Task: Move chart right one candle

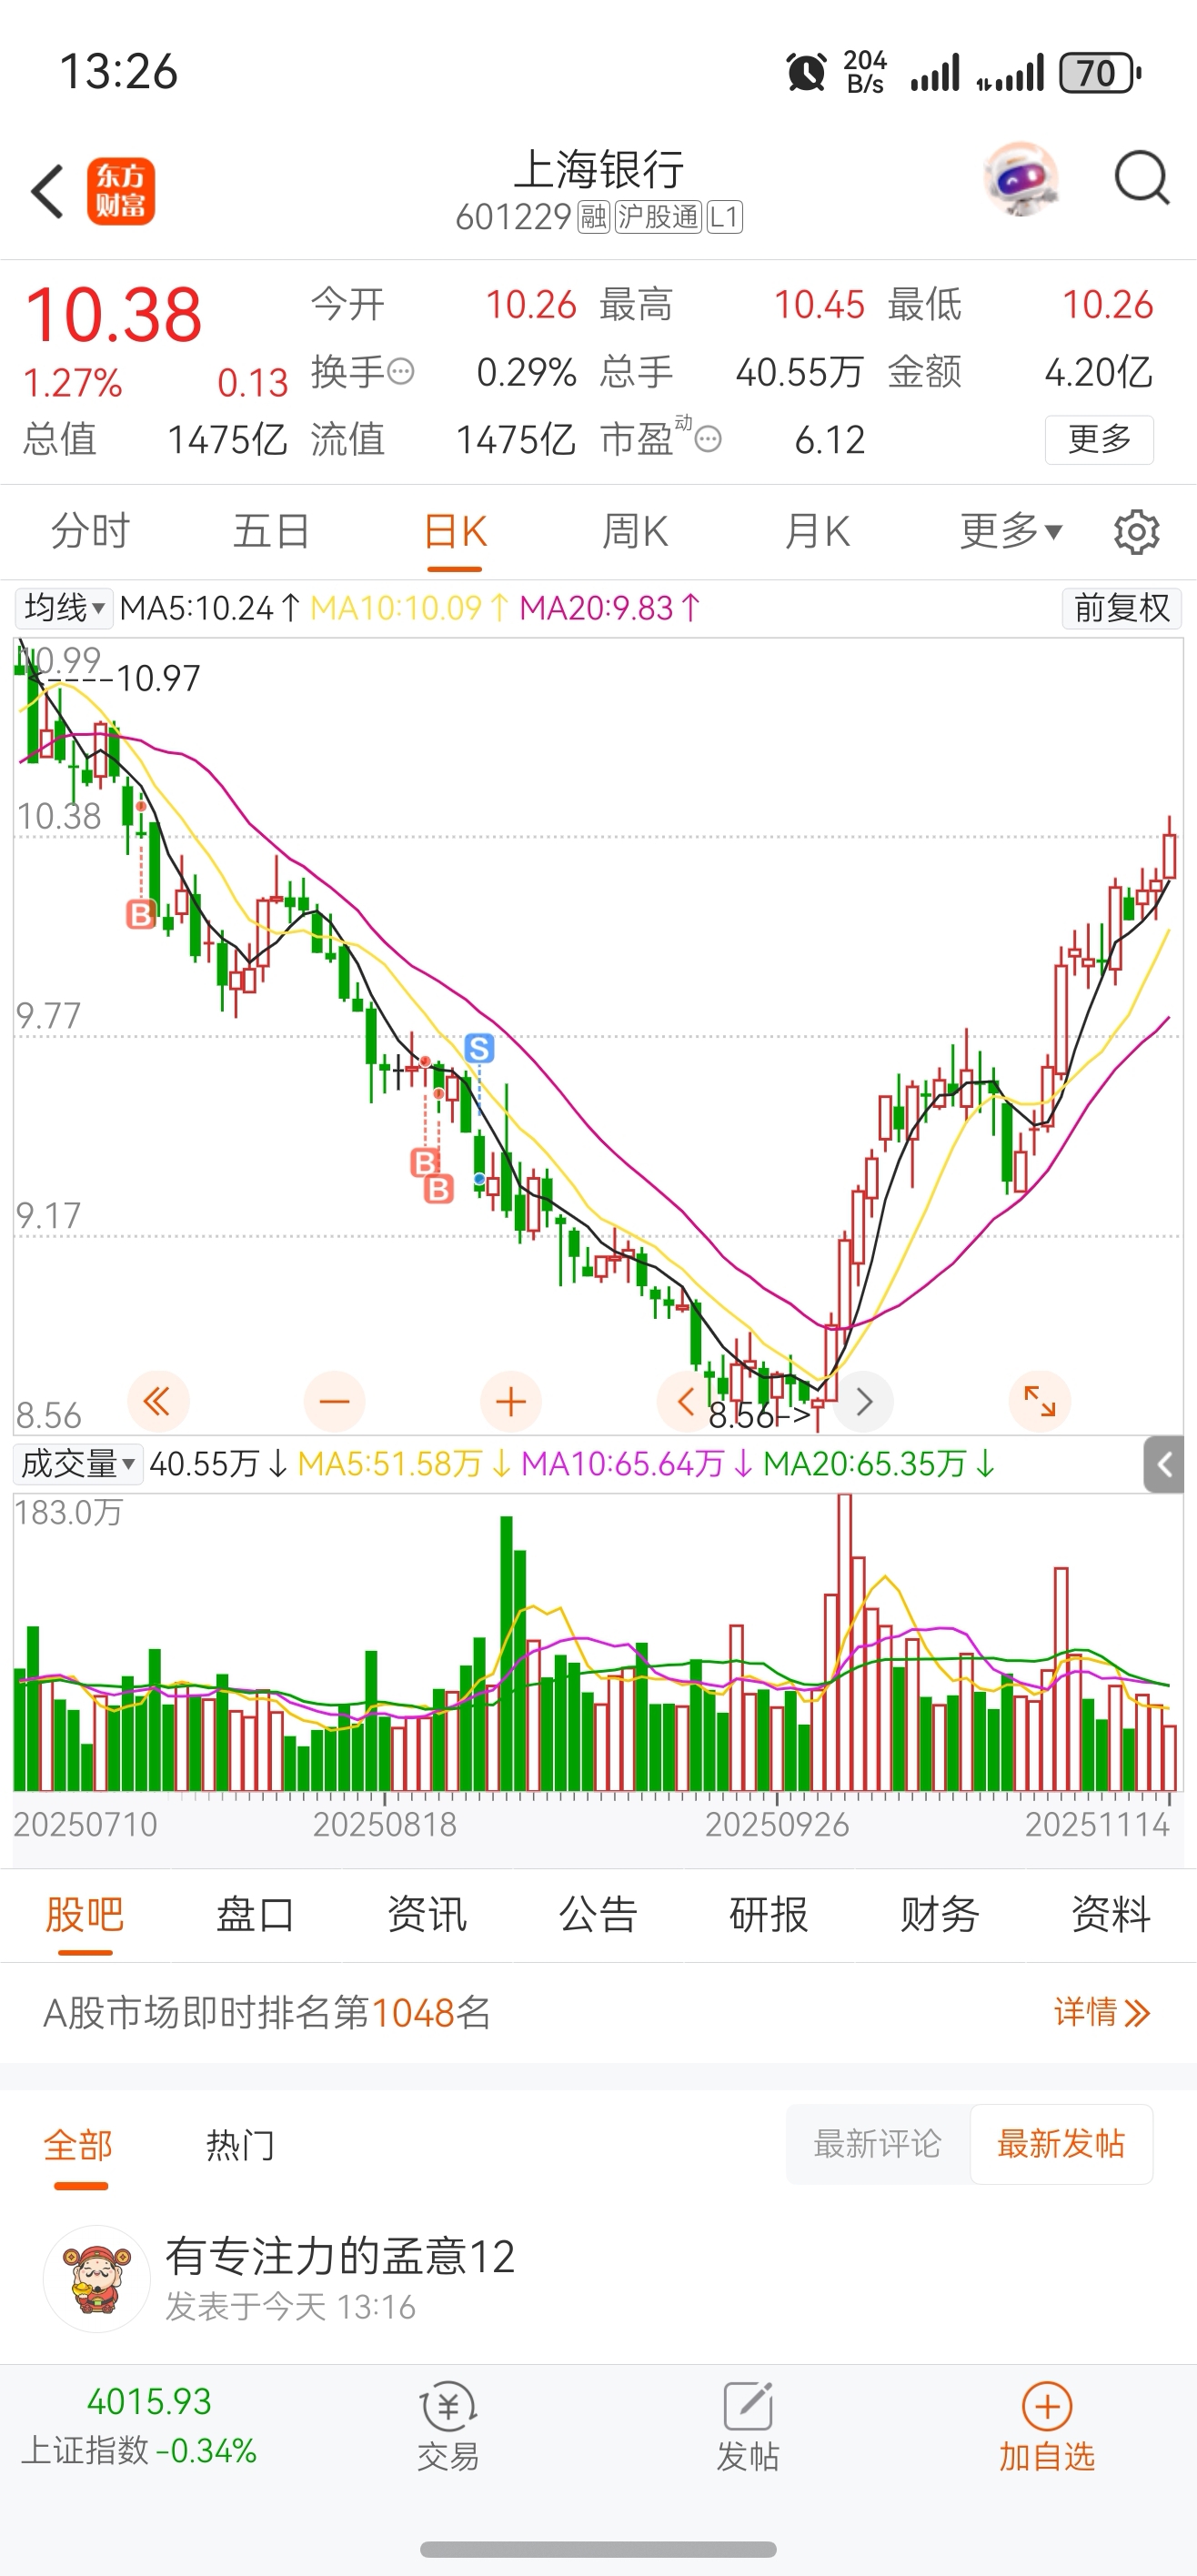Action: (864, 1401)
